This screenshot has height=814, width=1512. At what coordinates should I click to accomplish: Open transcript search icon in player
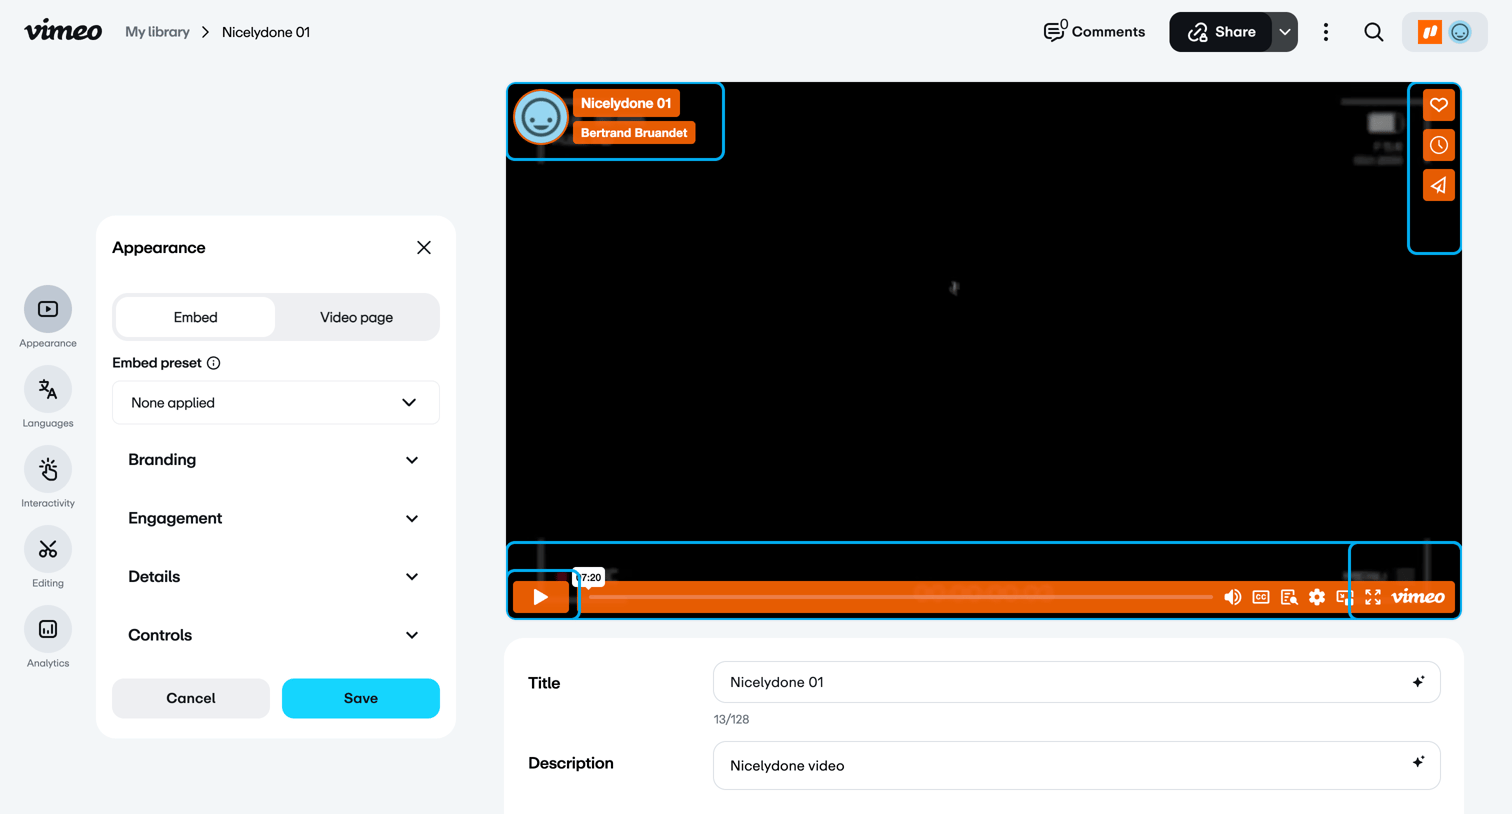[x=1289, y=597]
